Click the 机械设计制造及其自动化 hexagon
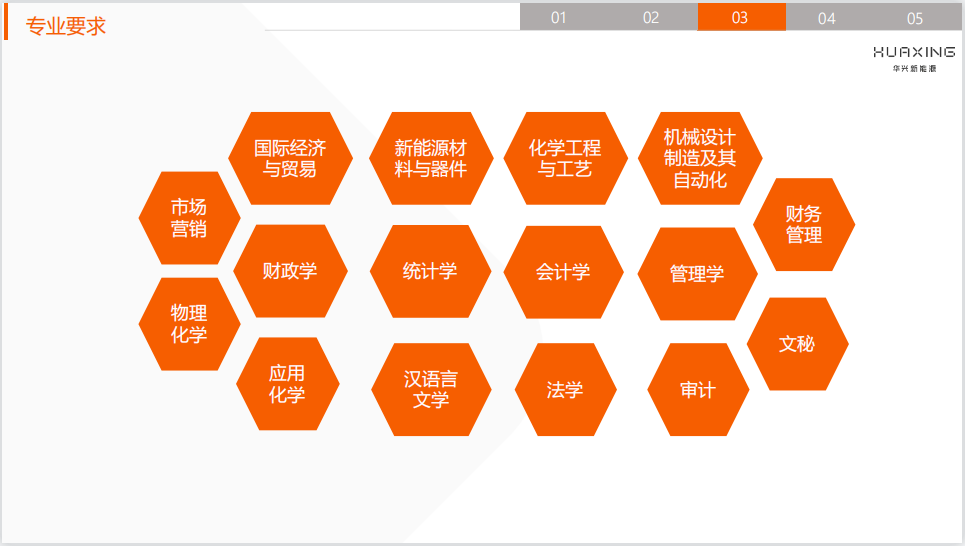This screenshot has width=965, height=546. 700,158
